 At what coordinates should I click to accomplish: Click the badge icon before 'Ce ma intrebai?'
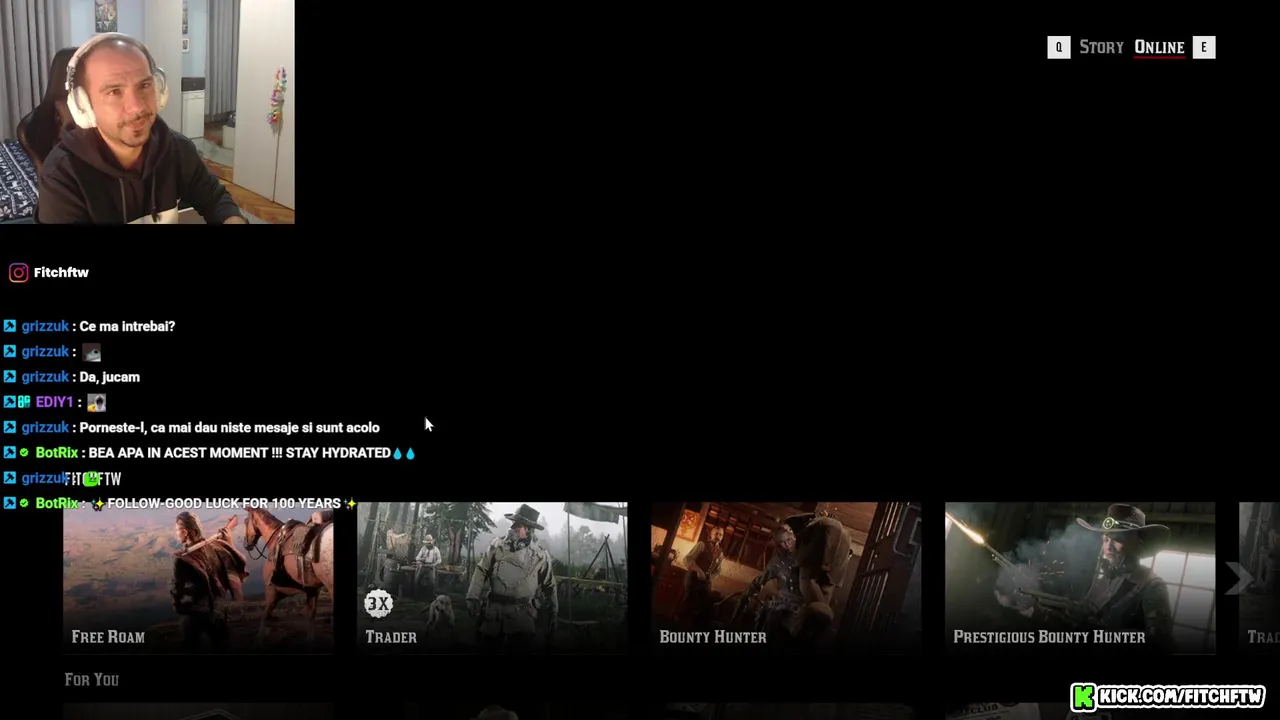coord(10,326)
